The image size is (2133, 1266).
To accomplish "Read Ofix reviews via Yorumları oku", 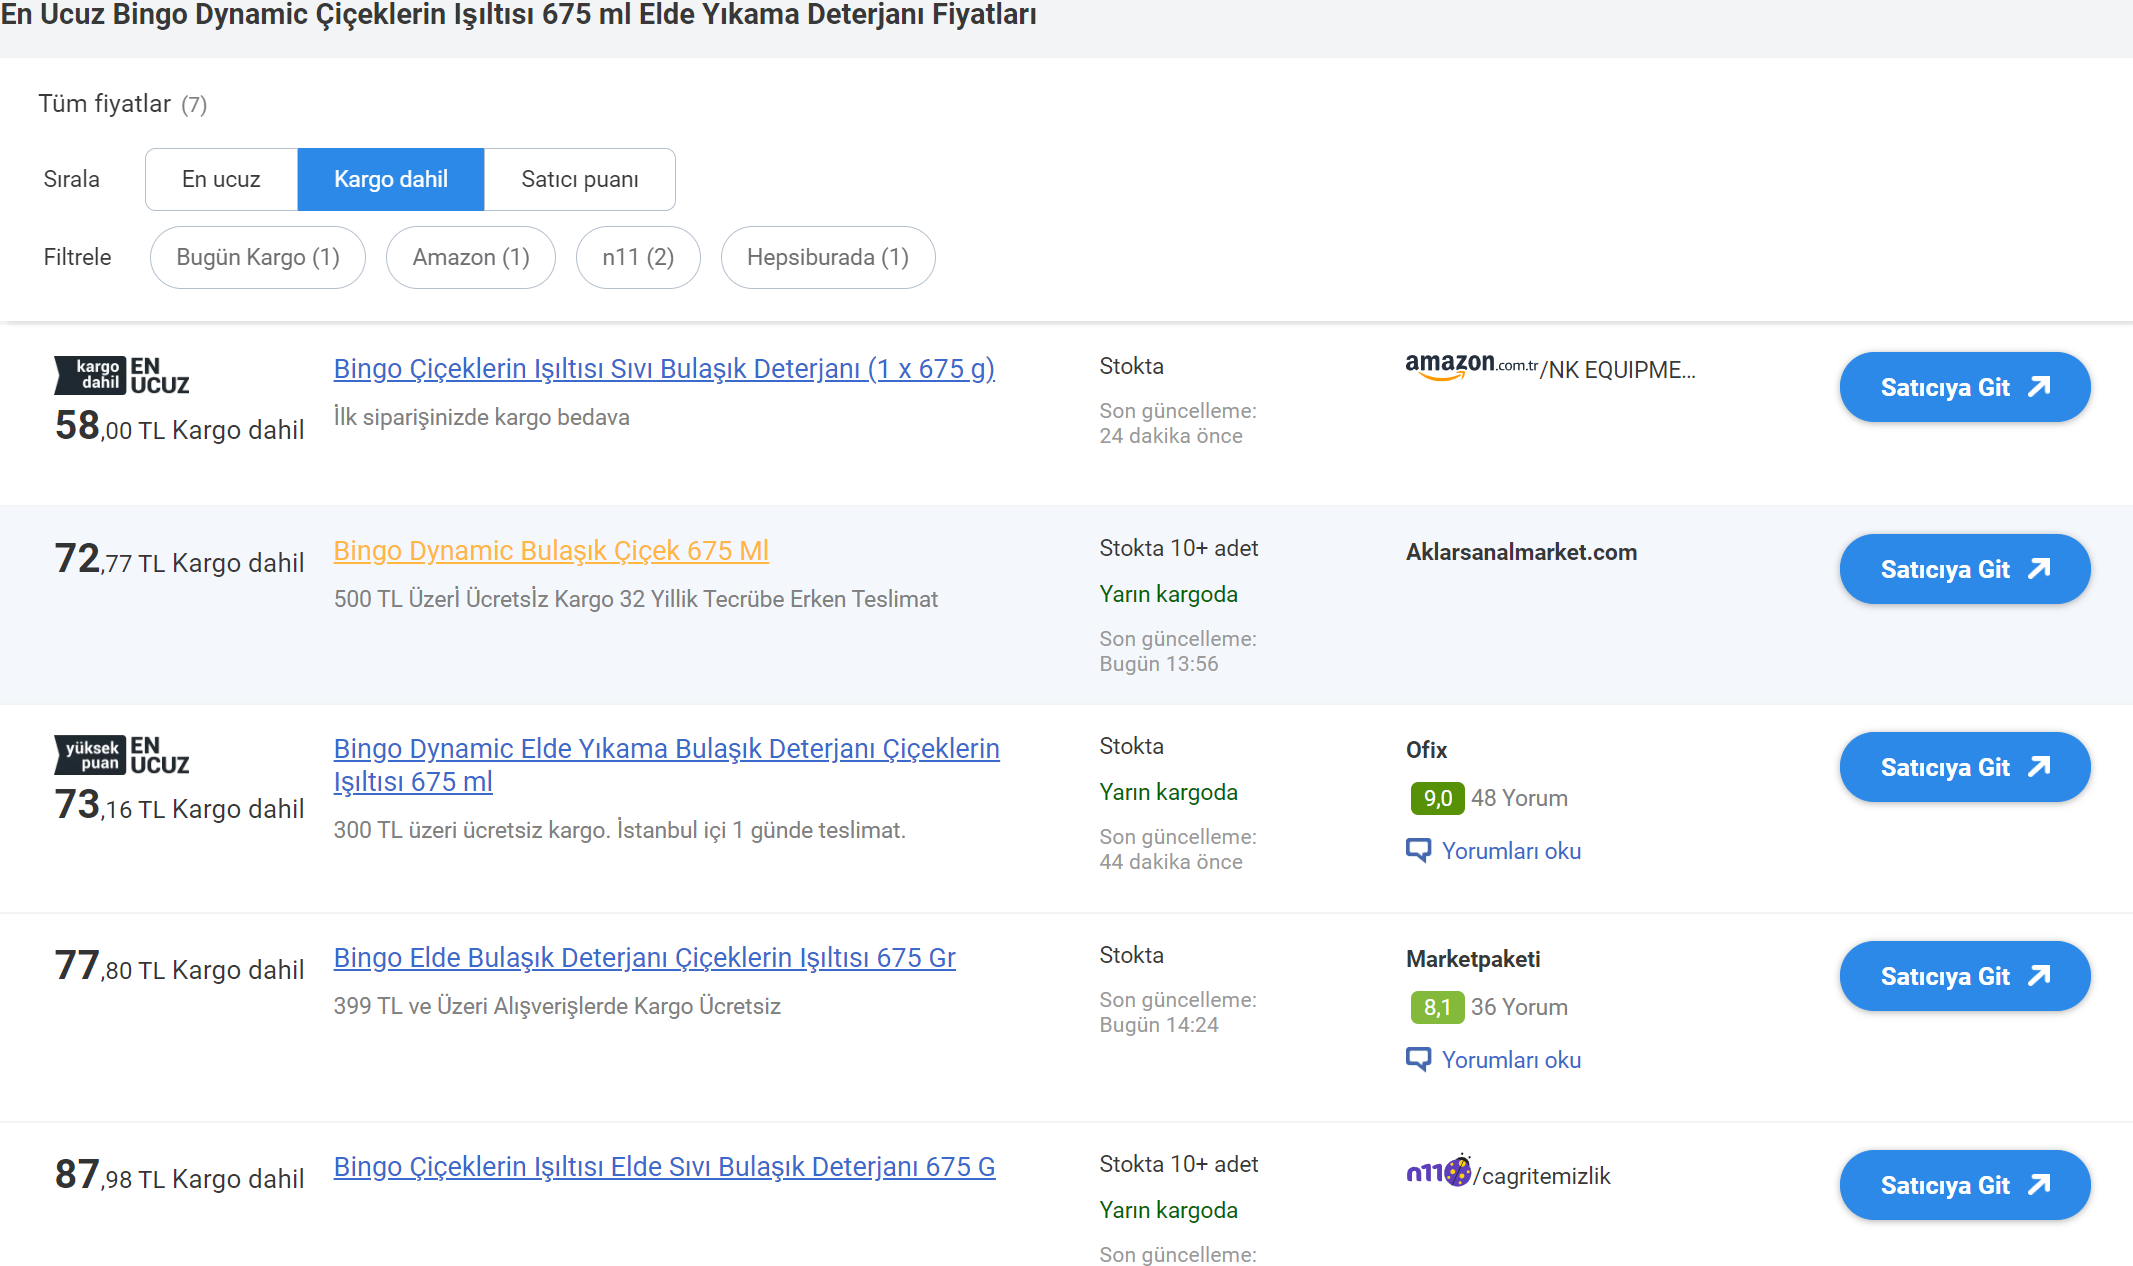I will (1511, 851).
